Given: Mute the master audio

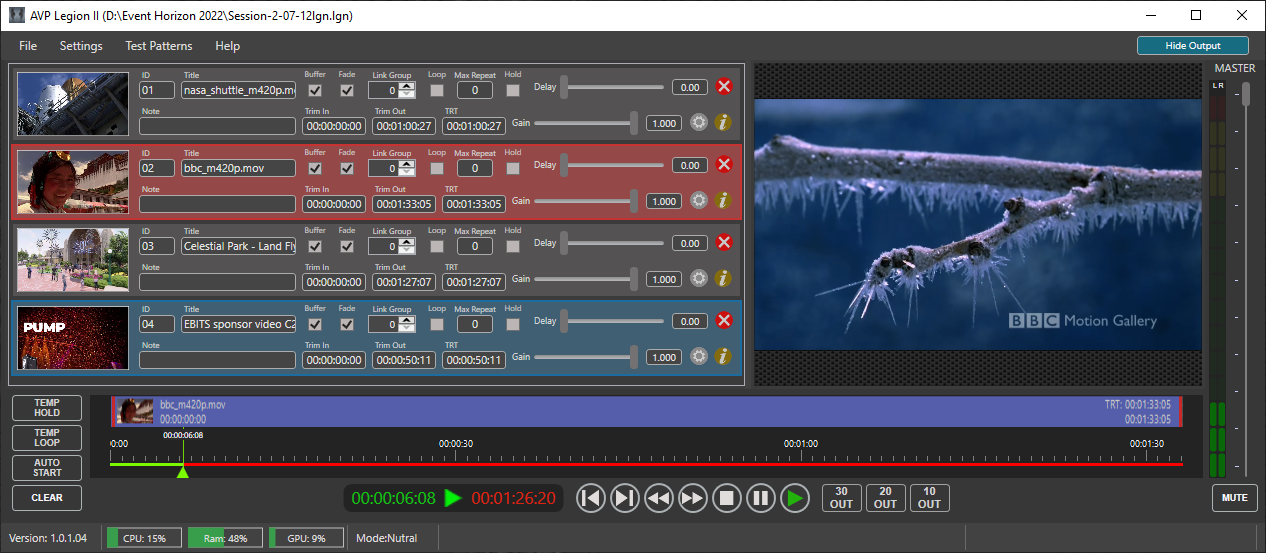Looking at the screenshot, I should pos(1235,498).
